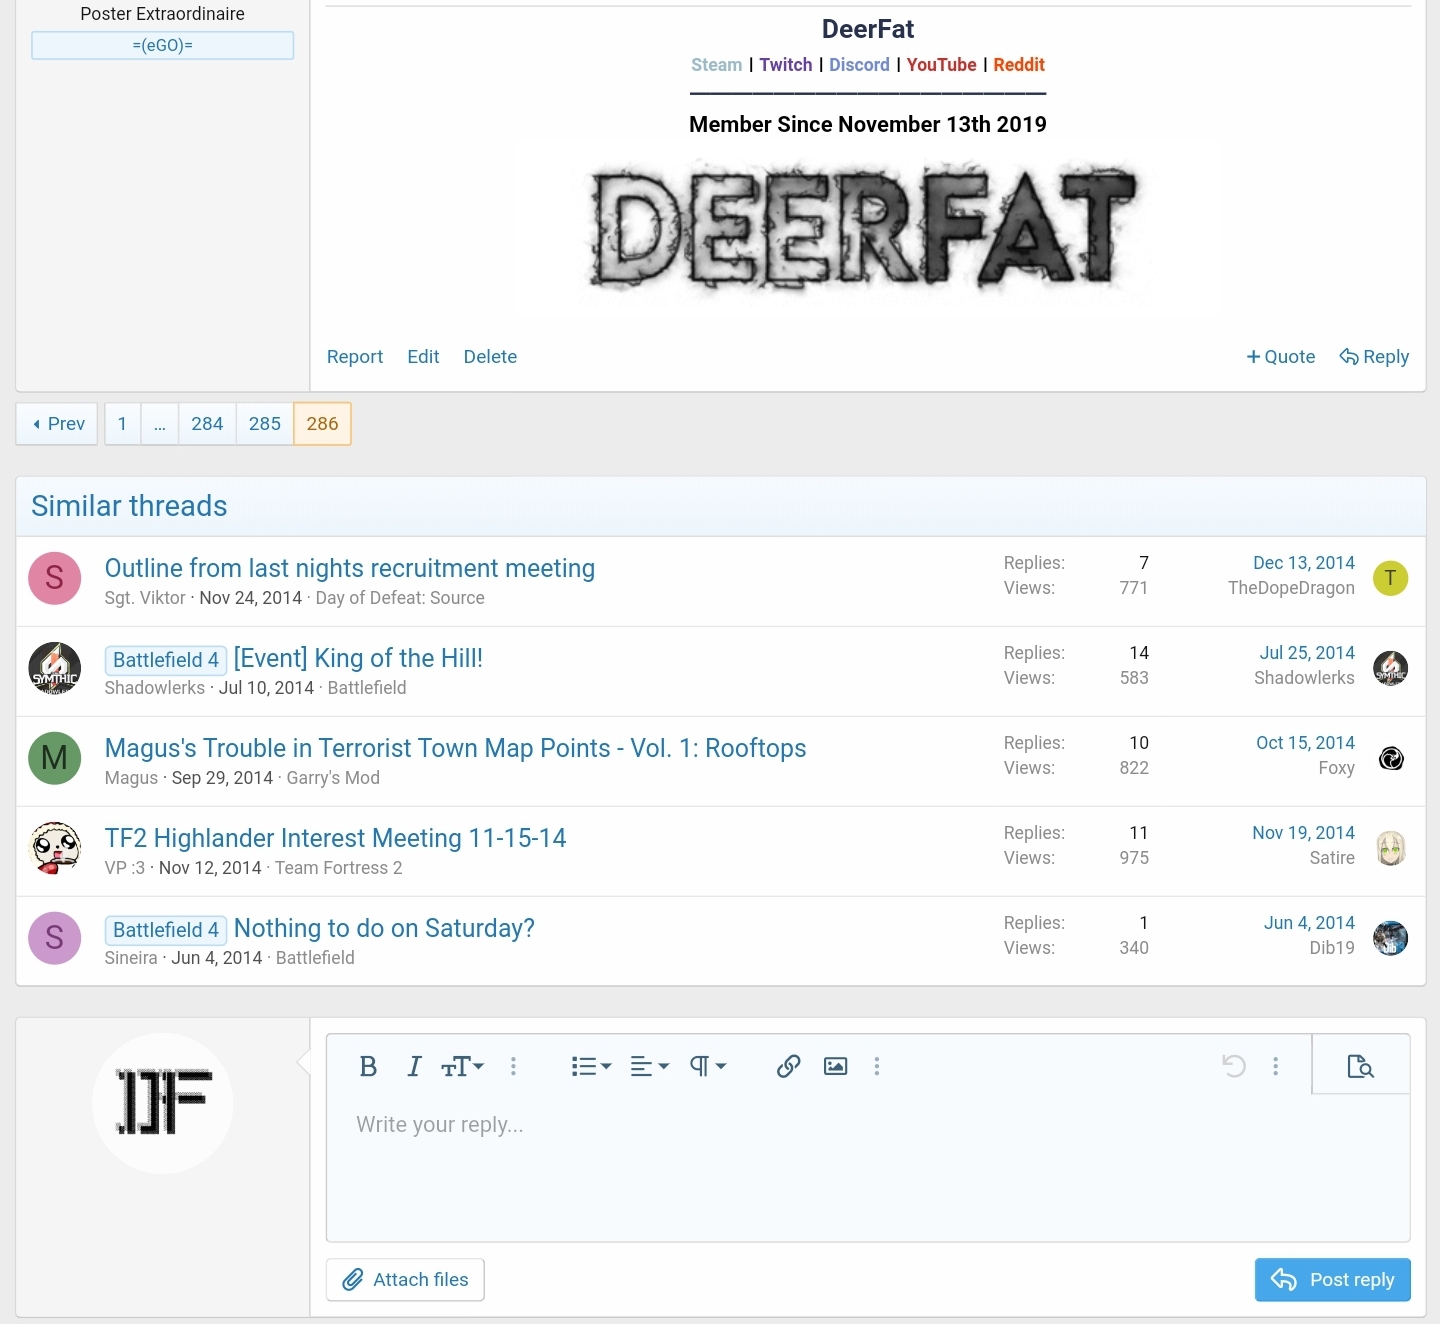The width and height of the screenshot is (1440, 1324).
Task: Go to page 285
Action: coord(265,424)
